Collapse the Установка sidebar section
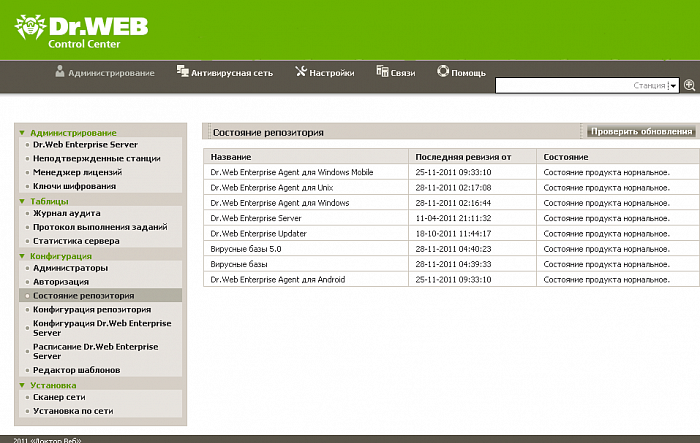The width and height of the screenshot is (700, 443). (x=22, y=385)
